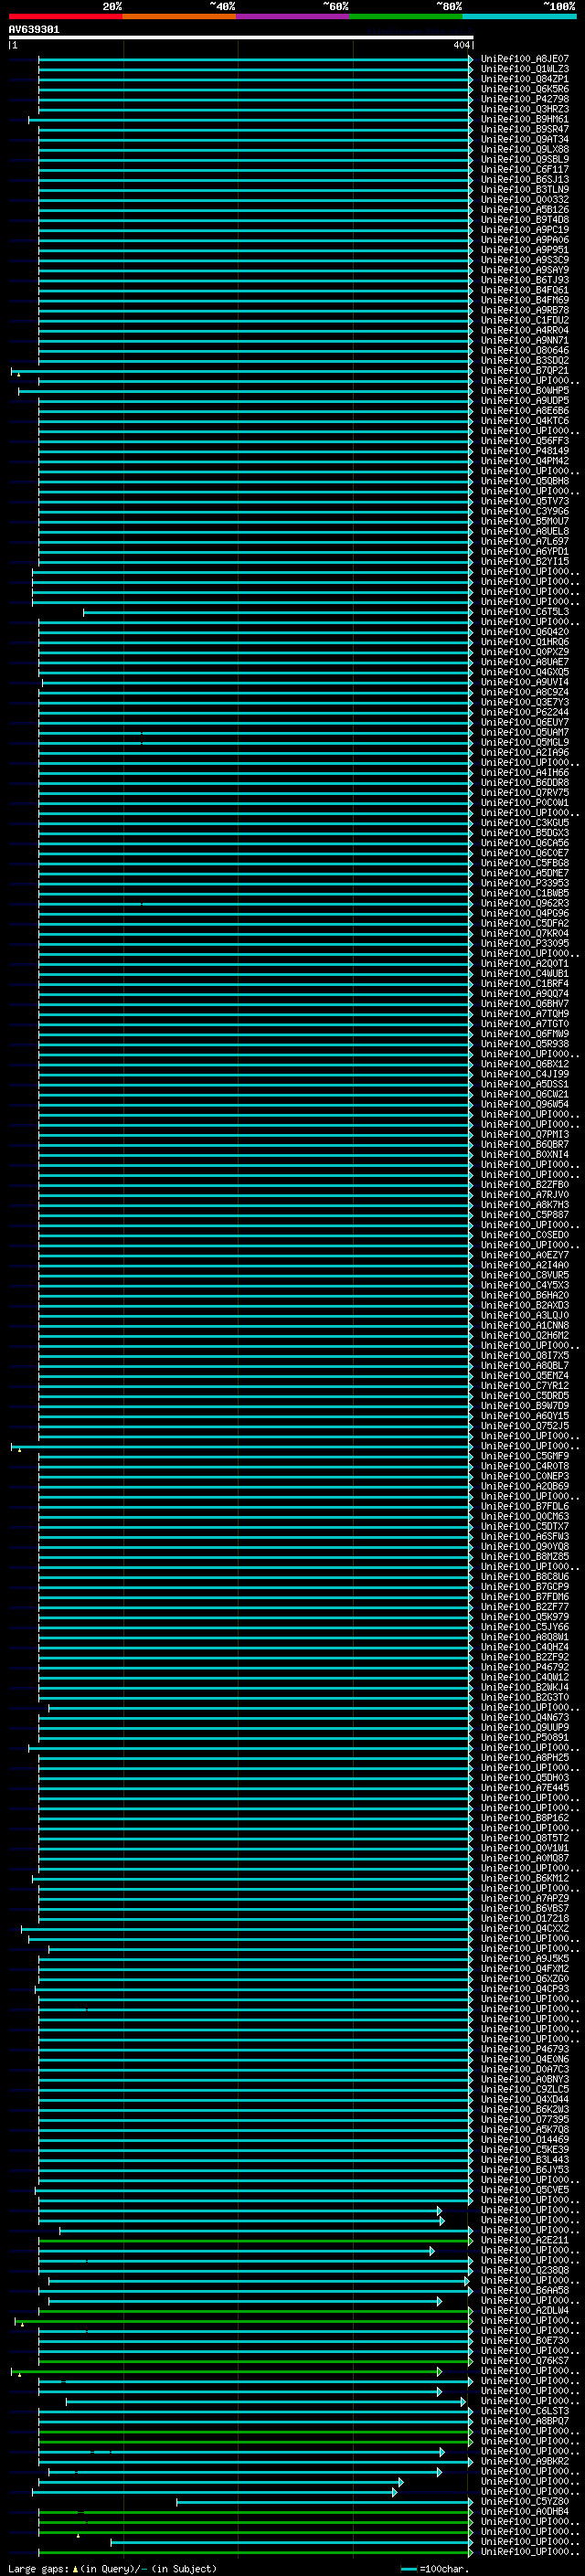Select hit UniRef100_B4FM69
This screenshot has width=585, height=2576.
(x=524, y=300)
